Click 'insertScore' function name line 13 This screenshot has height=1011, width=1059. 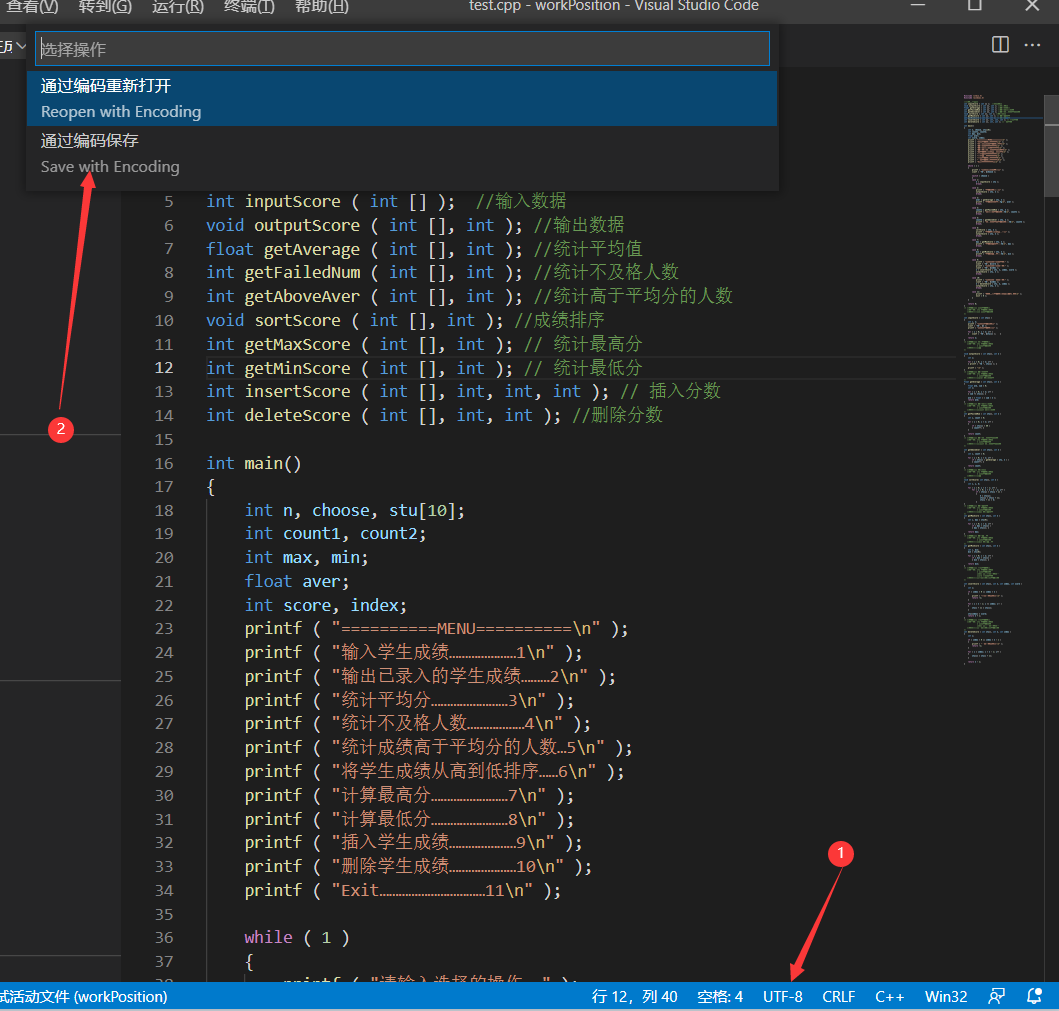[x=297, y=392]
